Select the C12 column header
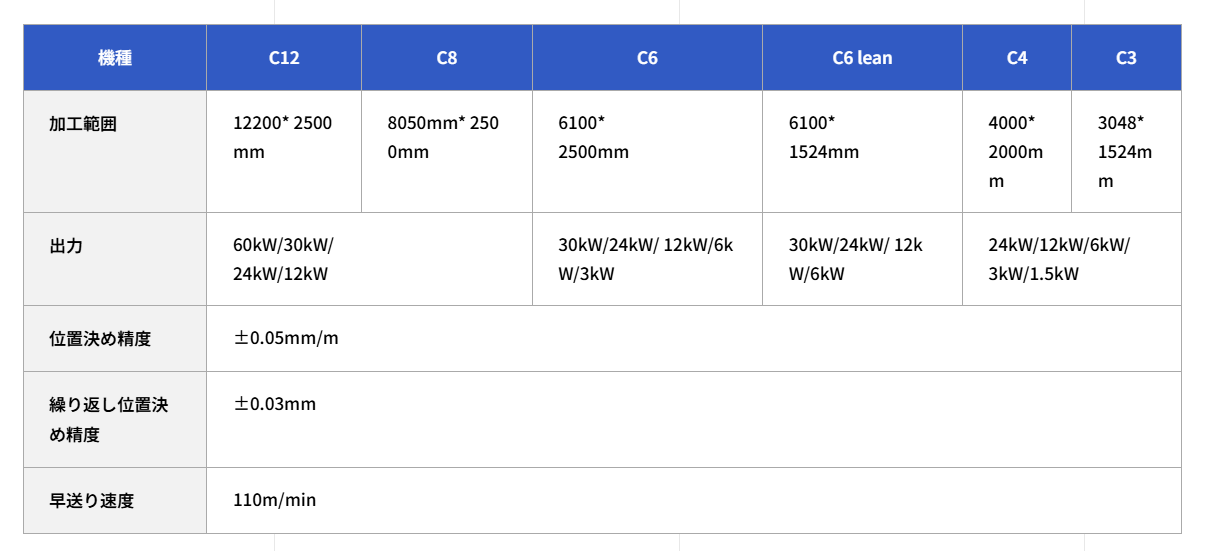The image size is (1208, 551). 284,58
